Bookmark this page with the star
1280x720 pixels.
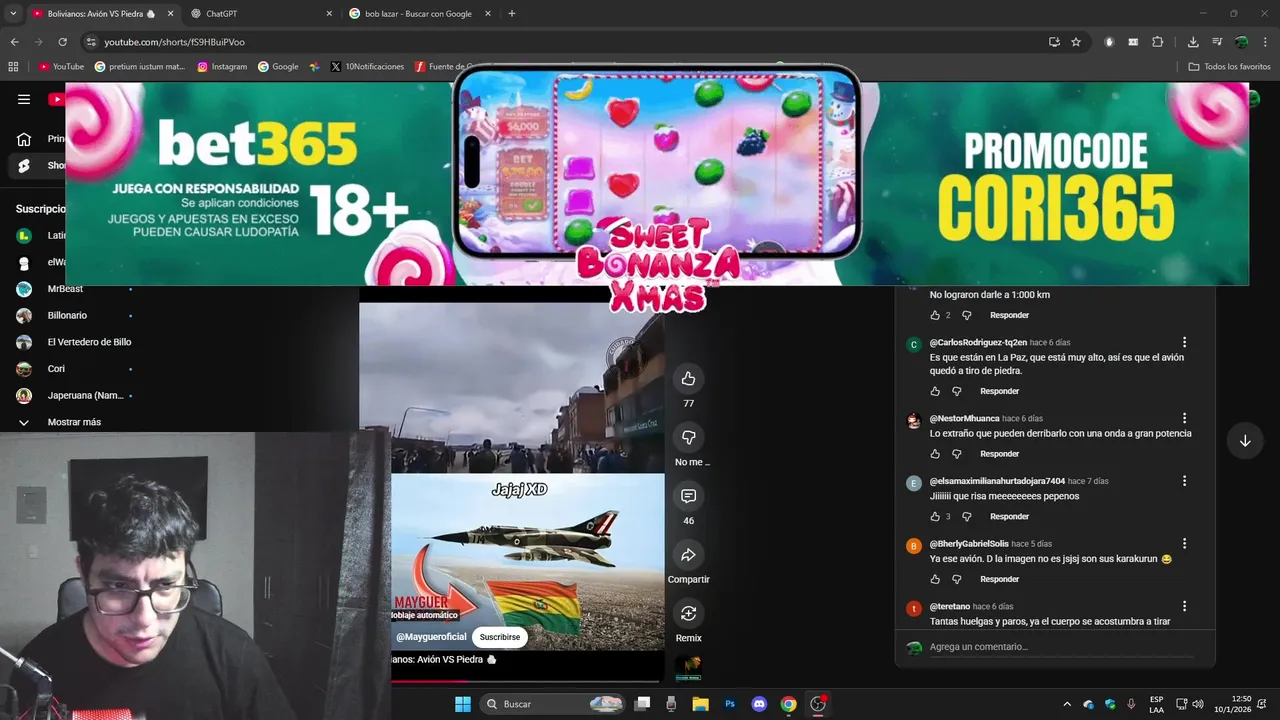pyautogui.click(x=1076, y=42)
